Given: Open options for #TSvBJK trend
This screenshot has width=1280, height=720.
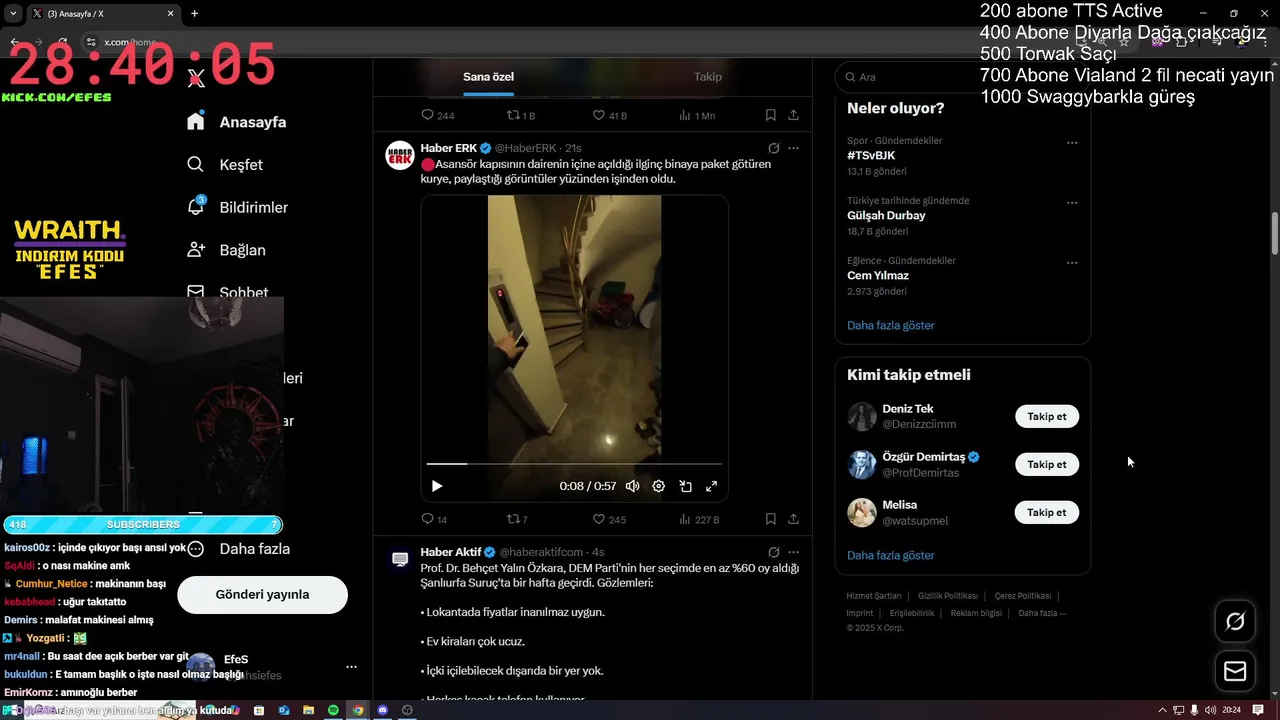Looking at the screenshot, I should [x=1072, y=143].
